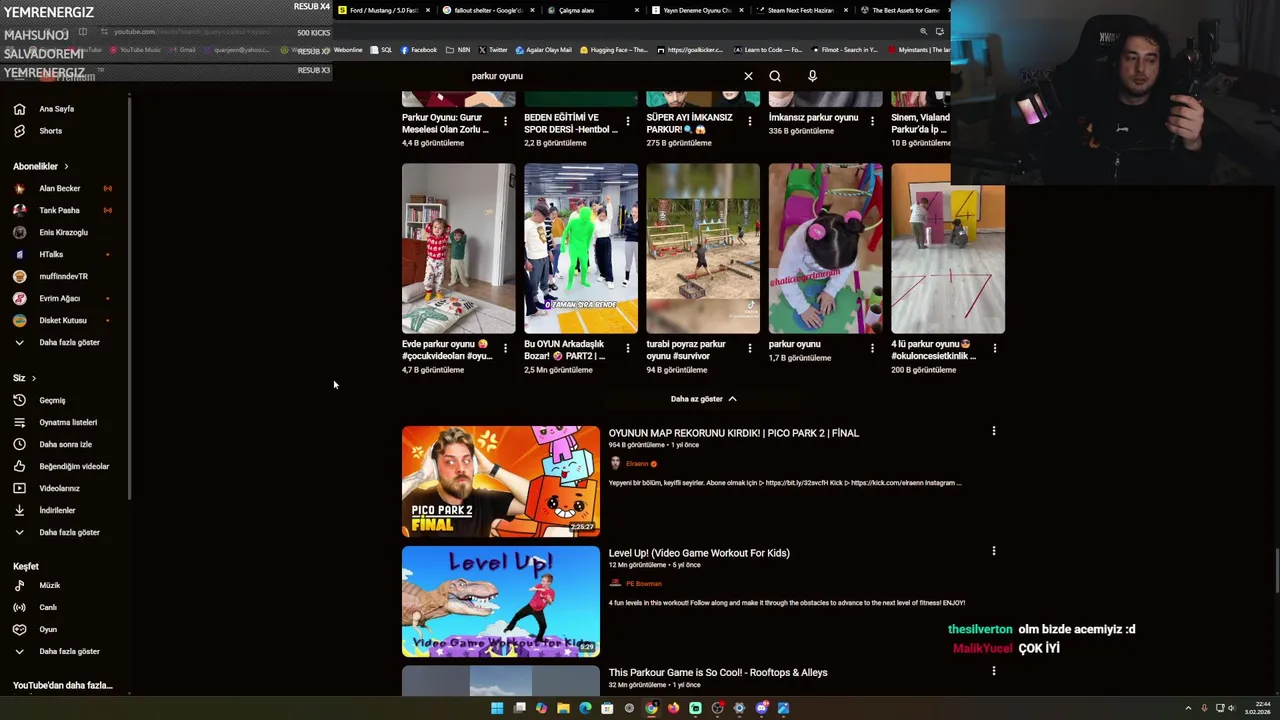Open İndirilenler in the sidebar
Screen dimensions: 1280x720
coord(57,510)
